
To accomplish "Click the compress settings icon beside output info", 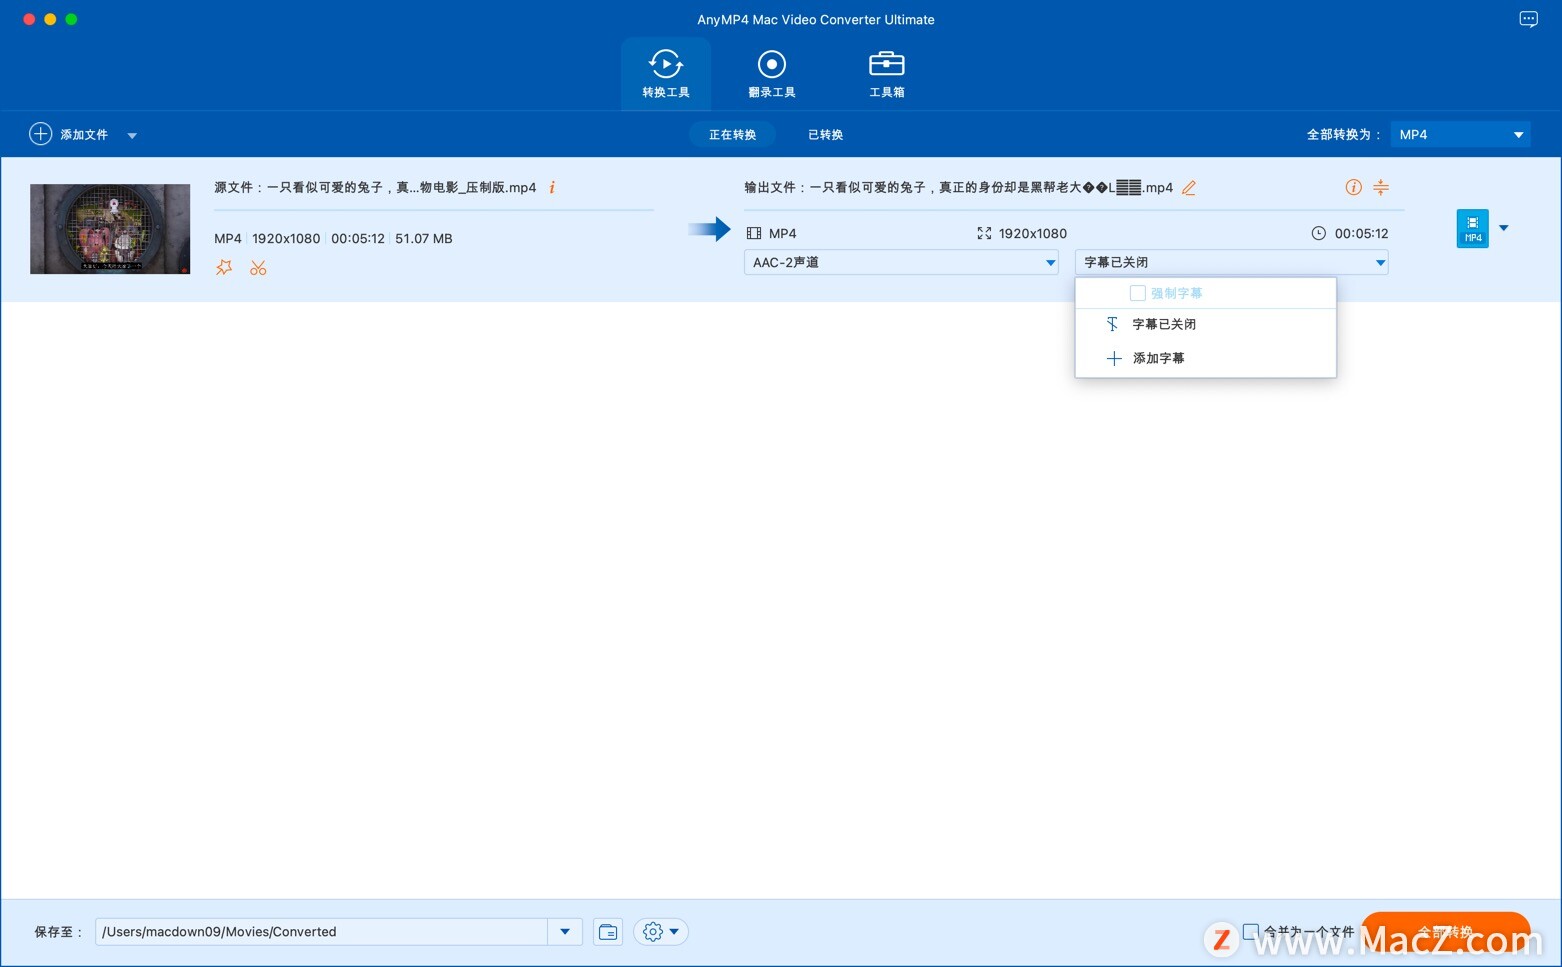I will 1381,187.
